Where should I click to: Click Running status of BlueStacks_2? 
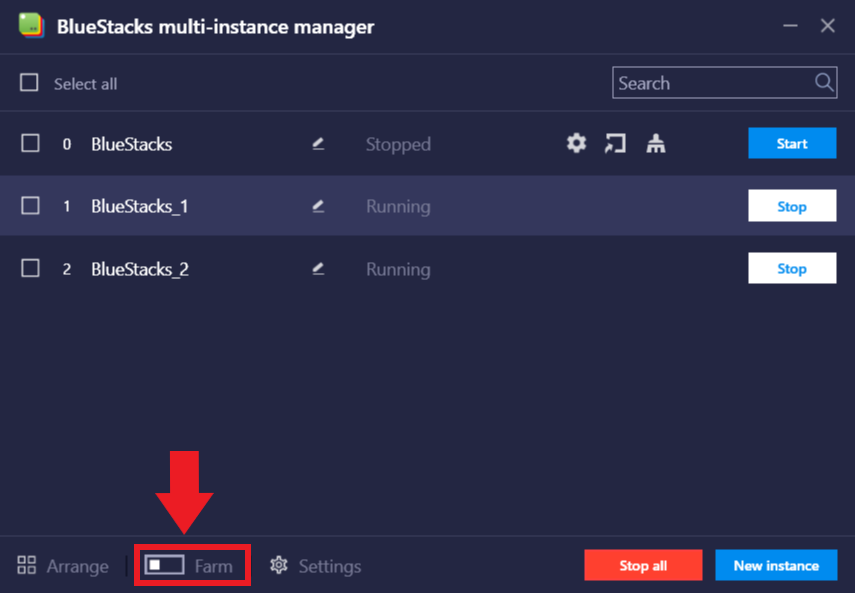[x=398, y=269]
